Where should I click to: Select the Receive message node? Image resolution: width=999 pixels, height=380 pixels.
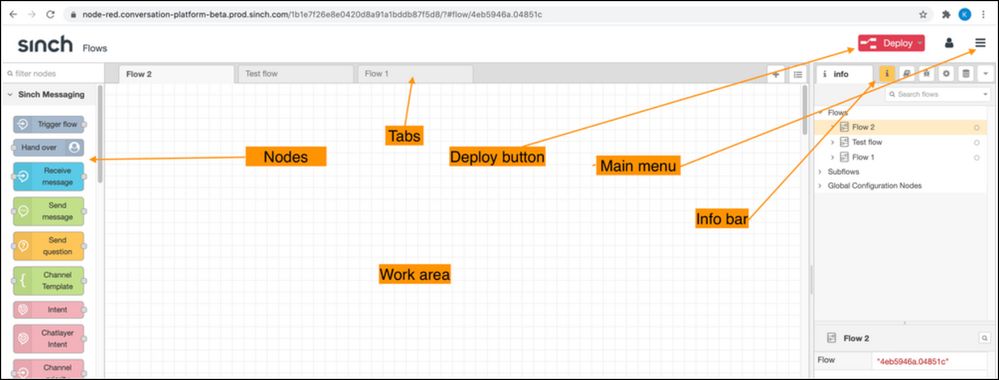pos(48,177)
